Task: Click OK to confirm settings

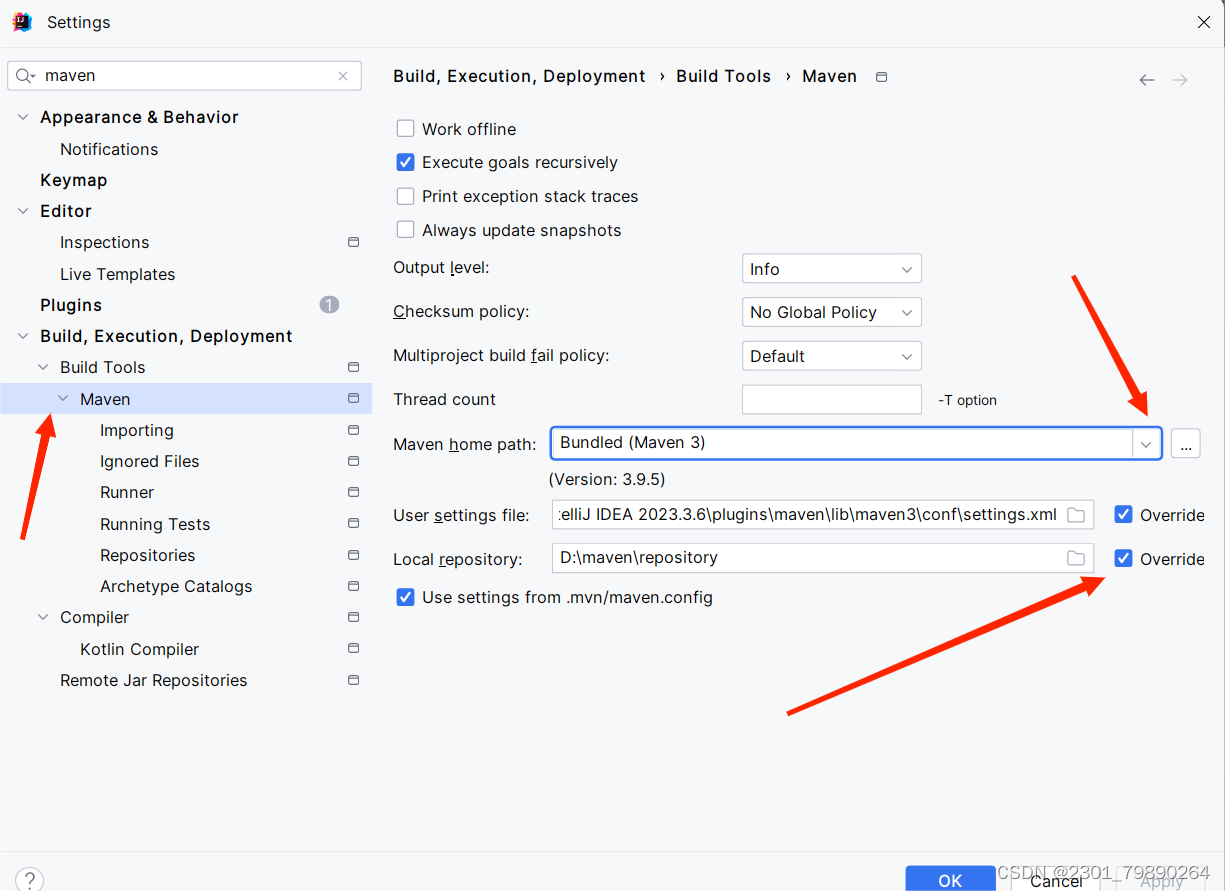Action: pyautogui.click(x=950, y=879)
